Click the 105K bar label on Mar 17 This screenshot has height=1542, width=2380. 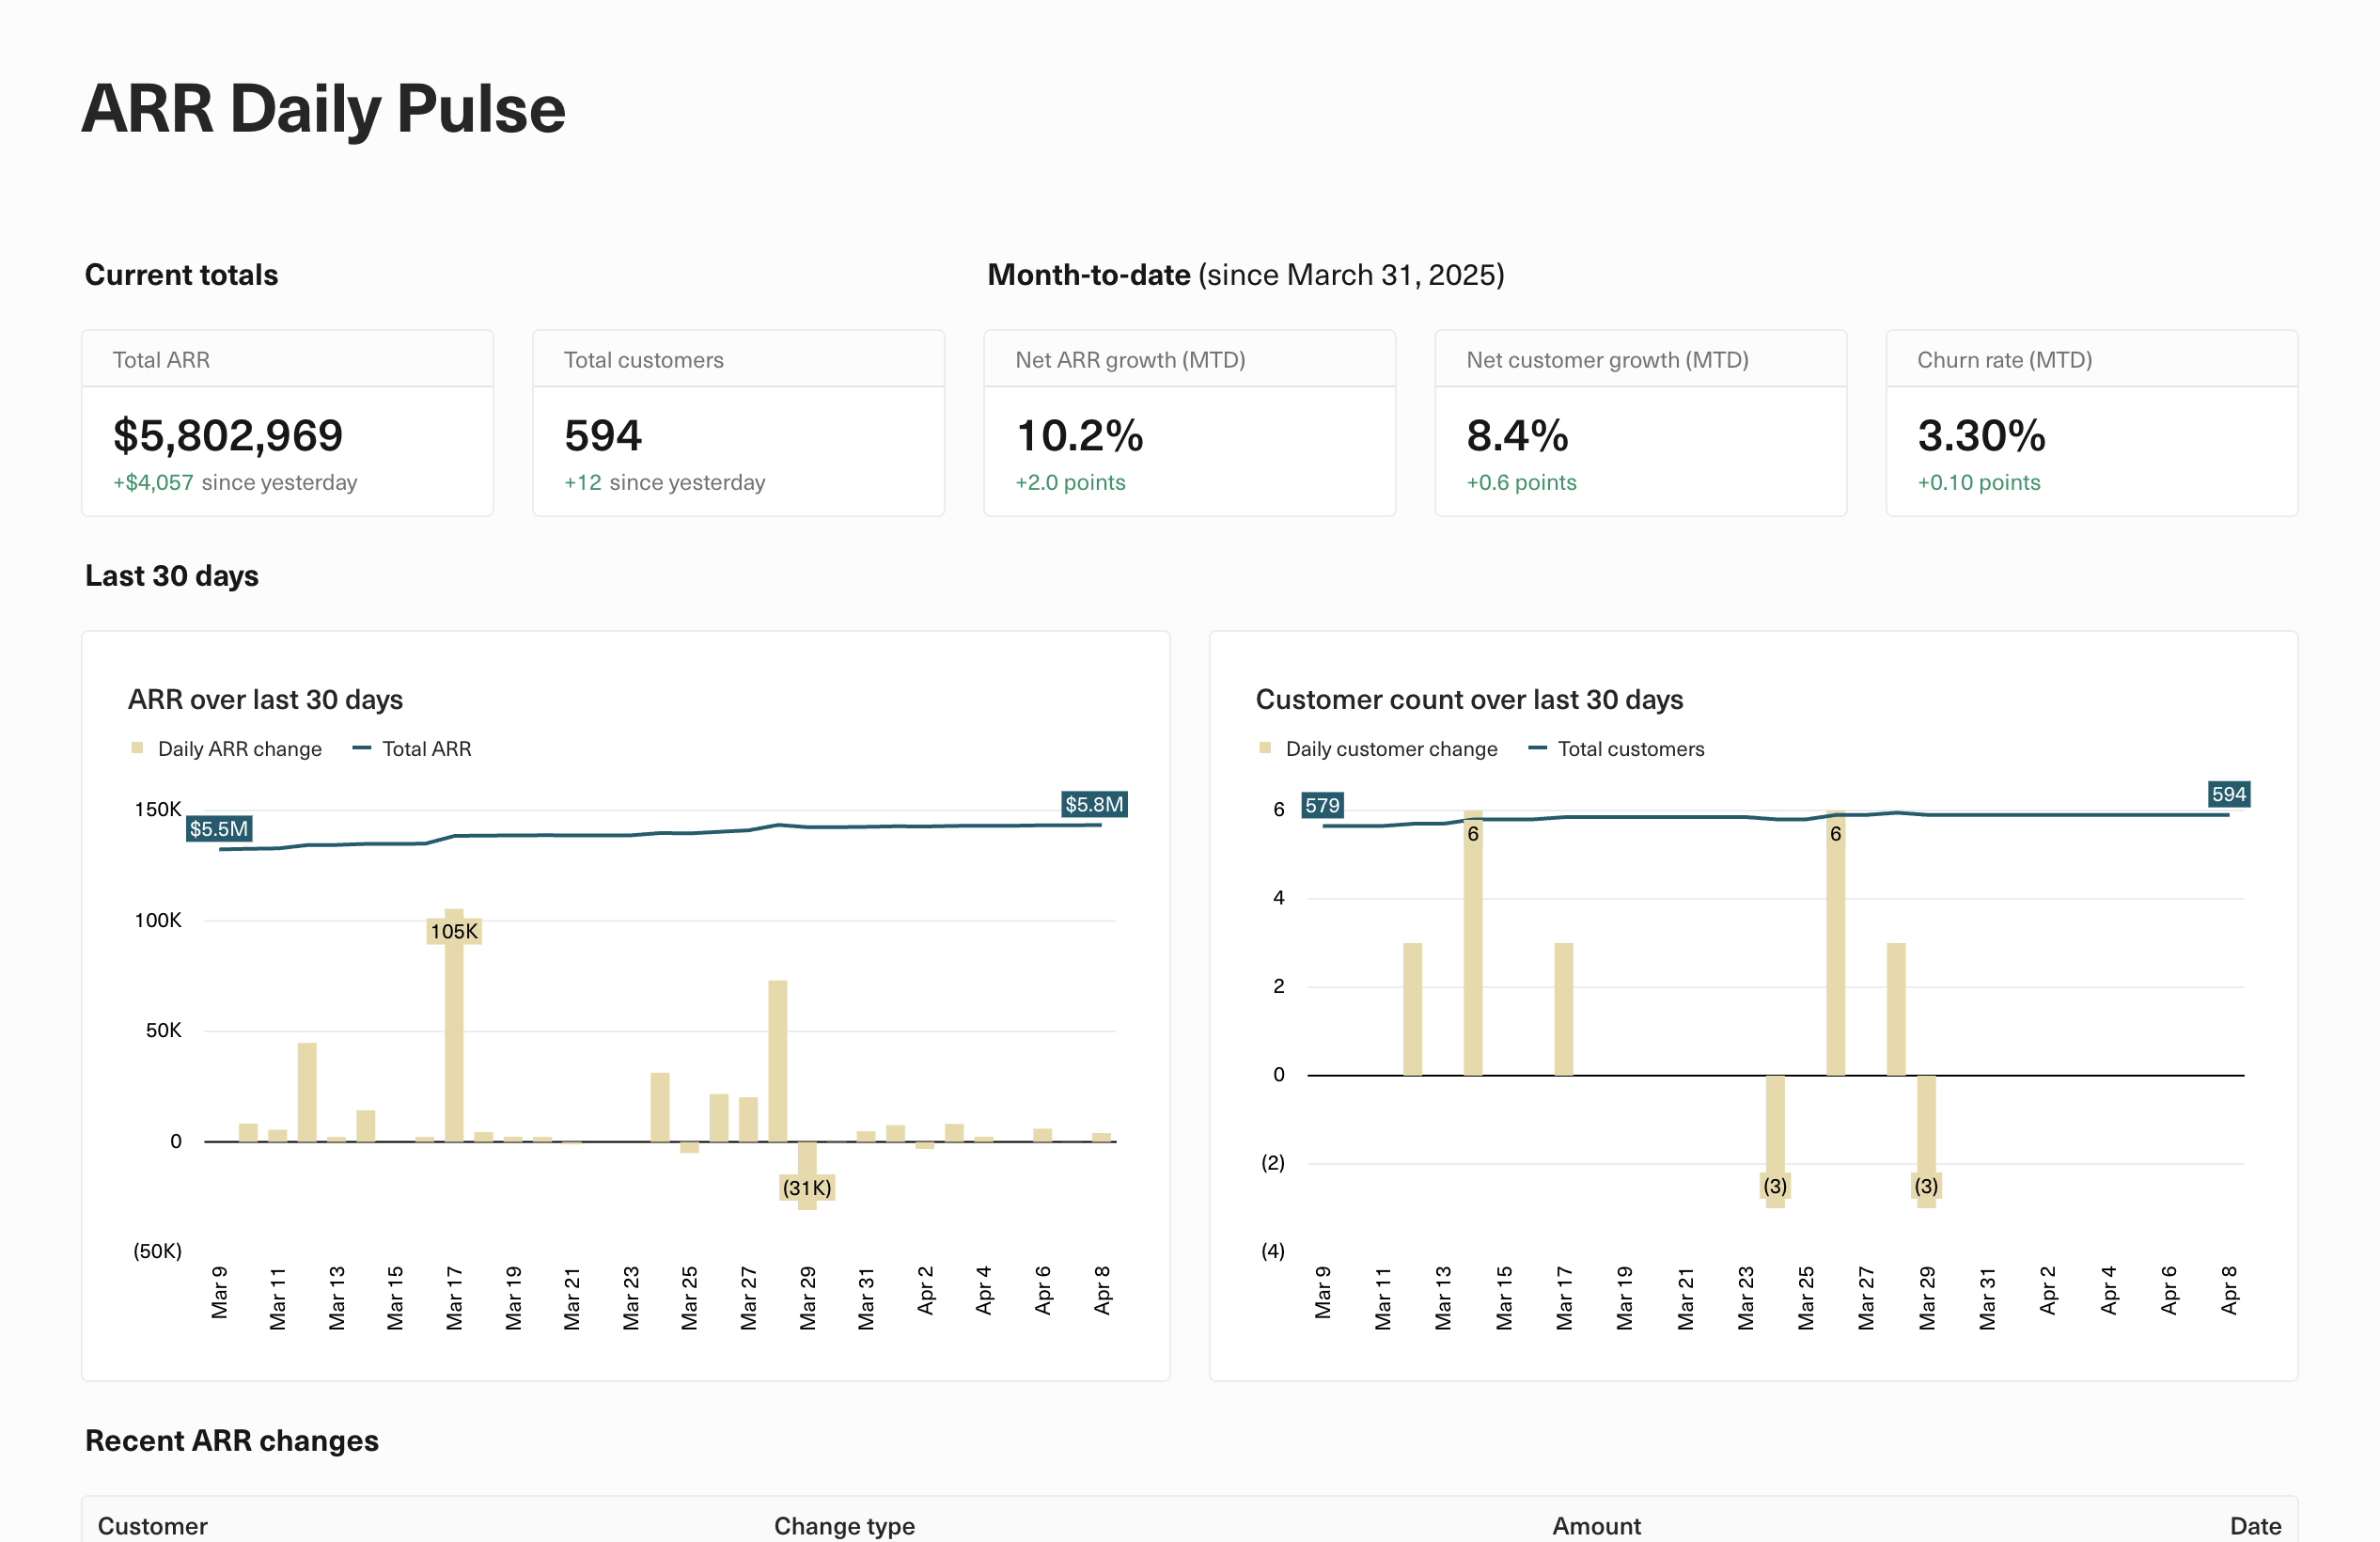(x=453, y=931)
